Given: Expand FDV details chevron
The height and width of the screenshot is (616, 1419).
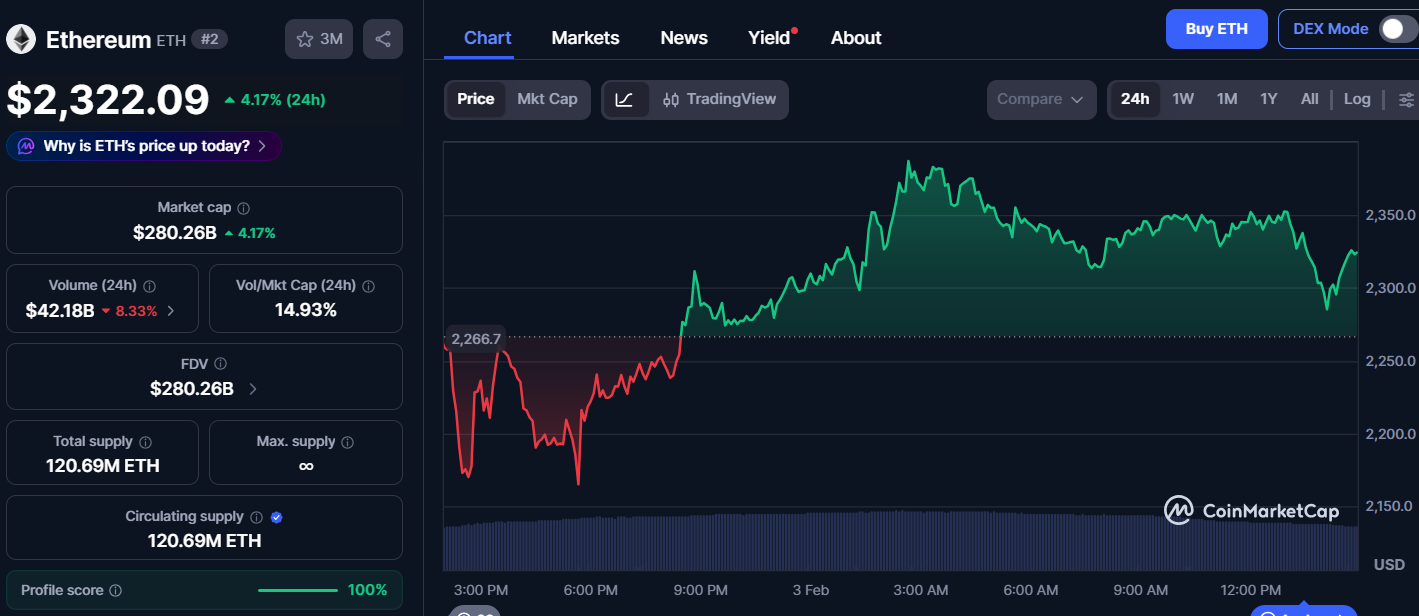Looking at the screenshot, I should (x=252, y=389).
